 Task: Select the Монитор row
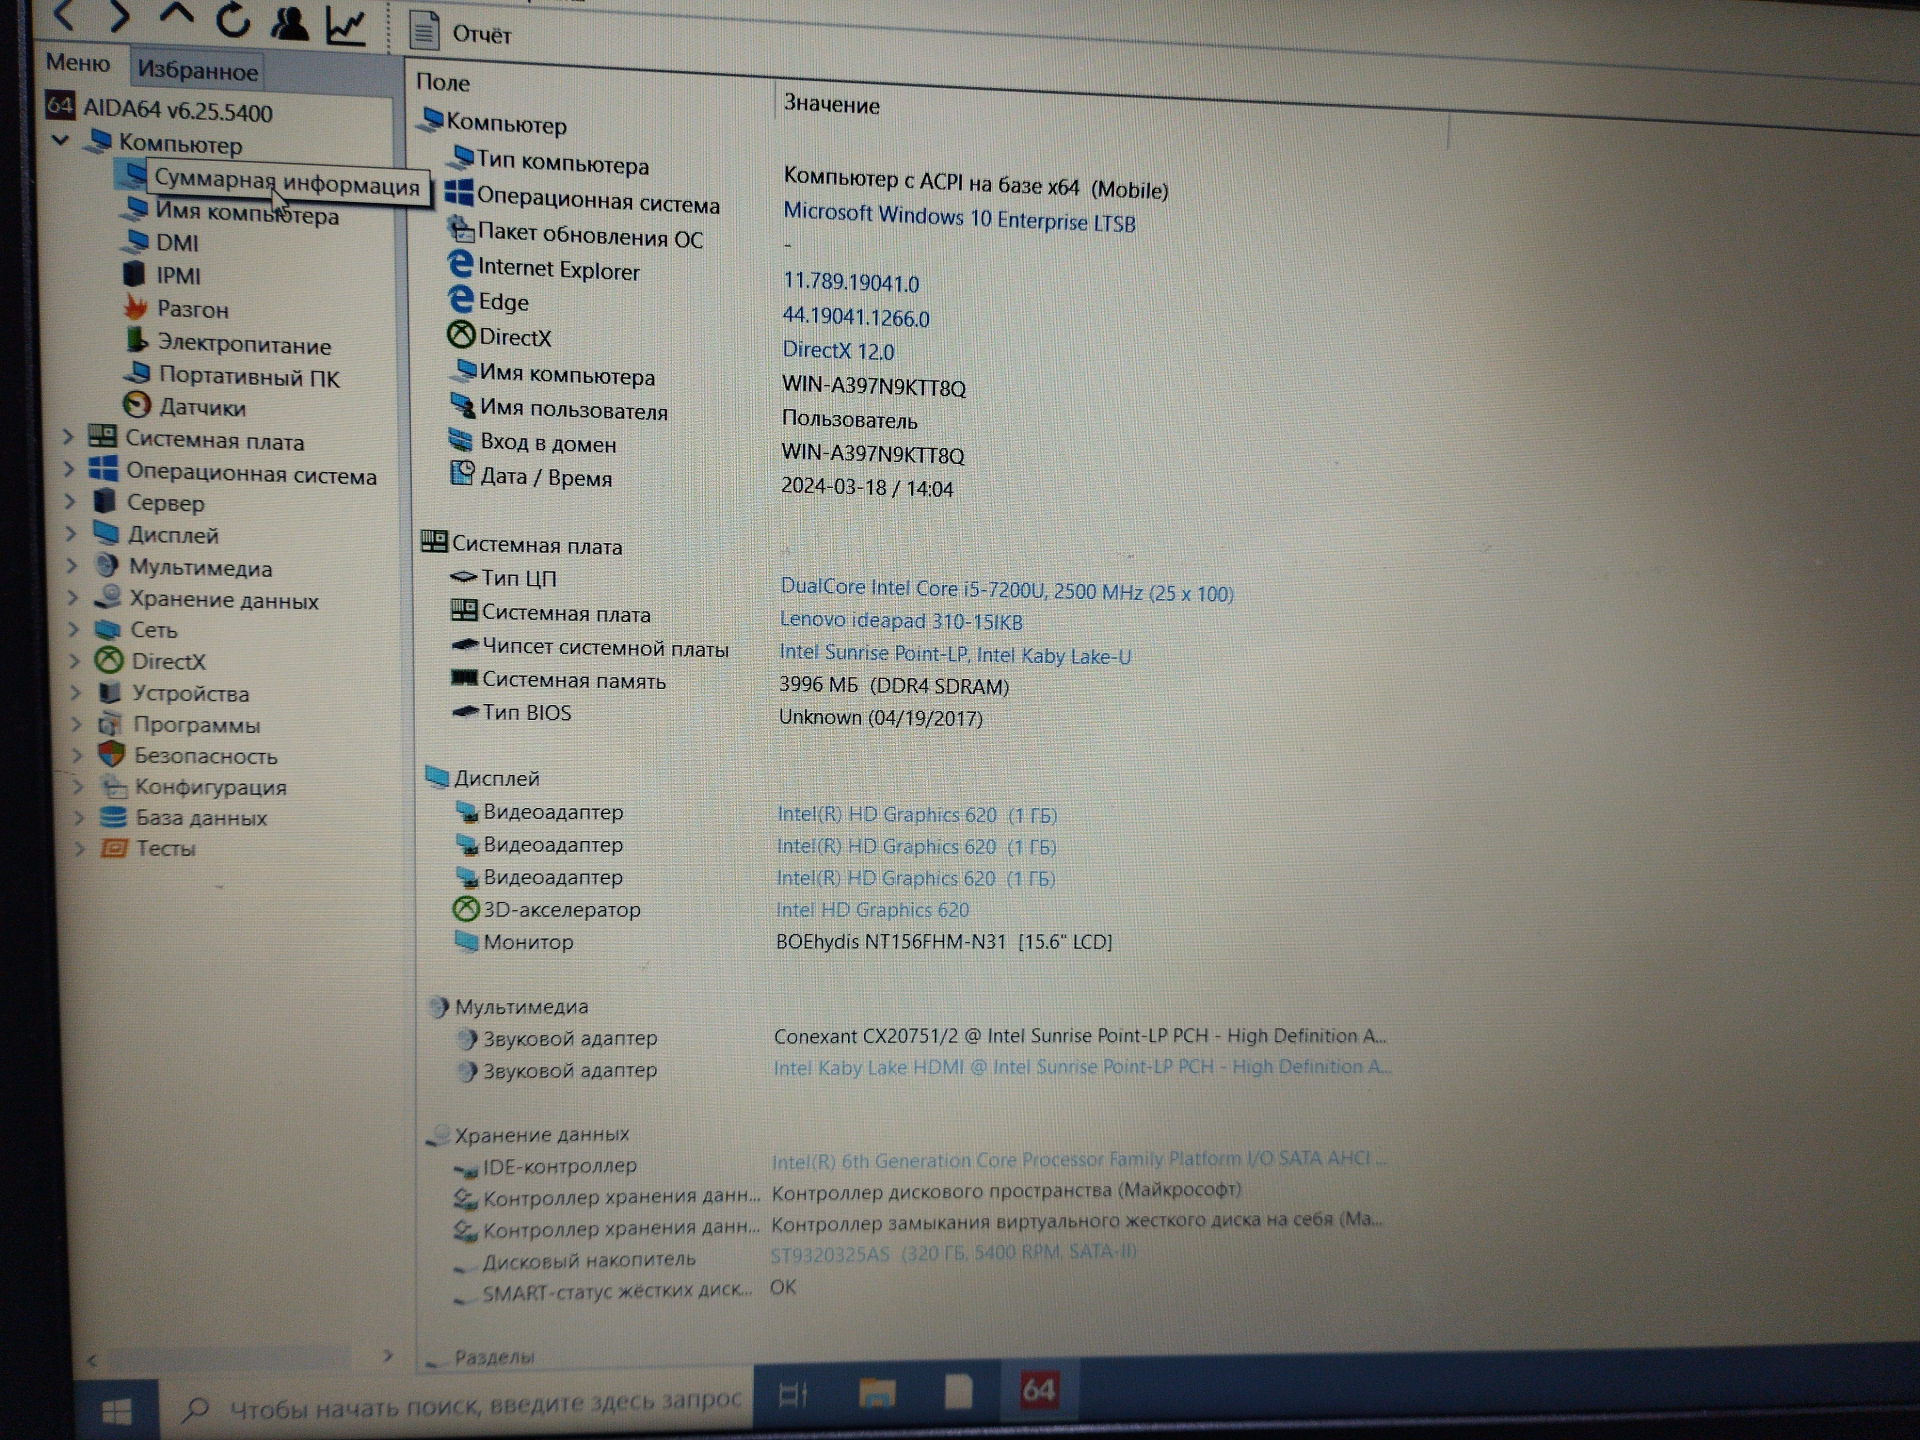(783, 942)
